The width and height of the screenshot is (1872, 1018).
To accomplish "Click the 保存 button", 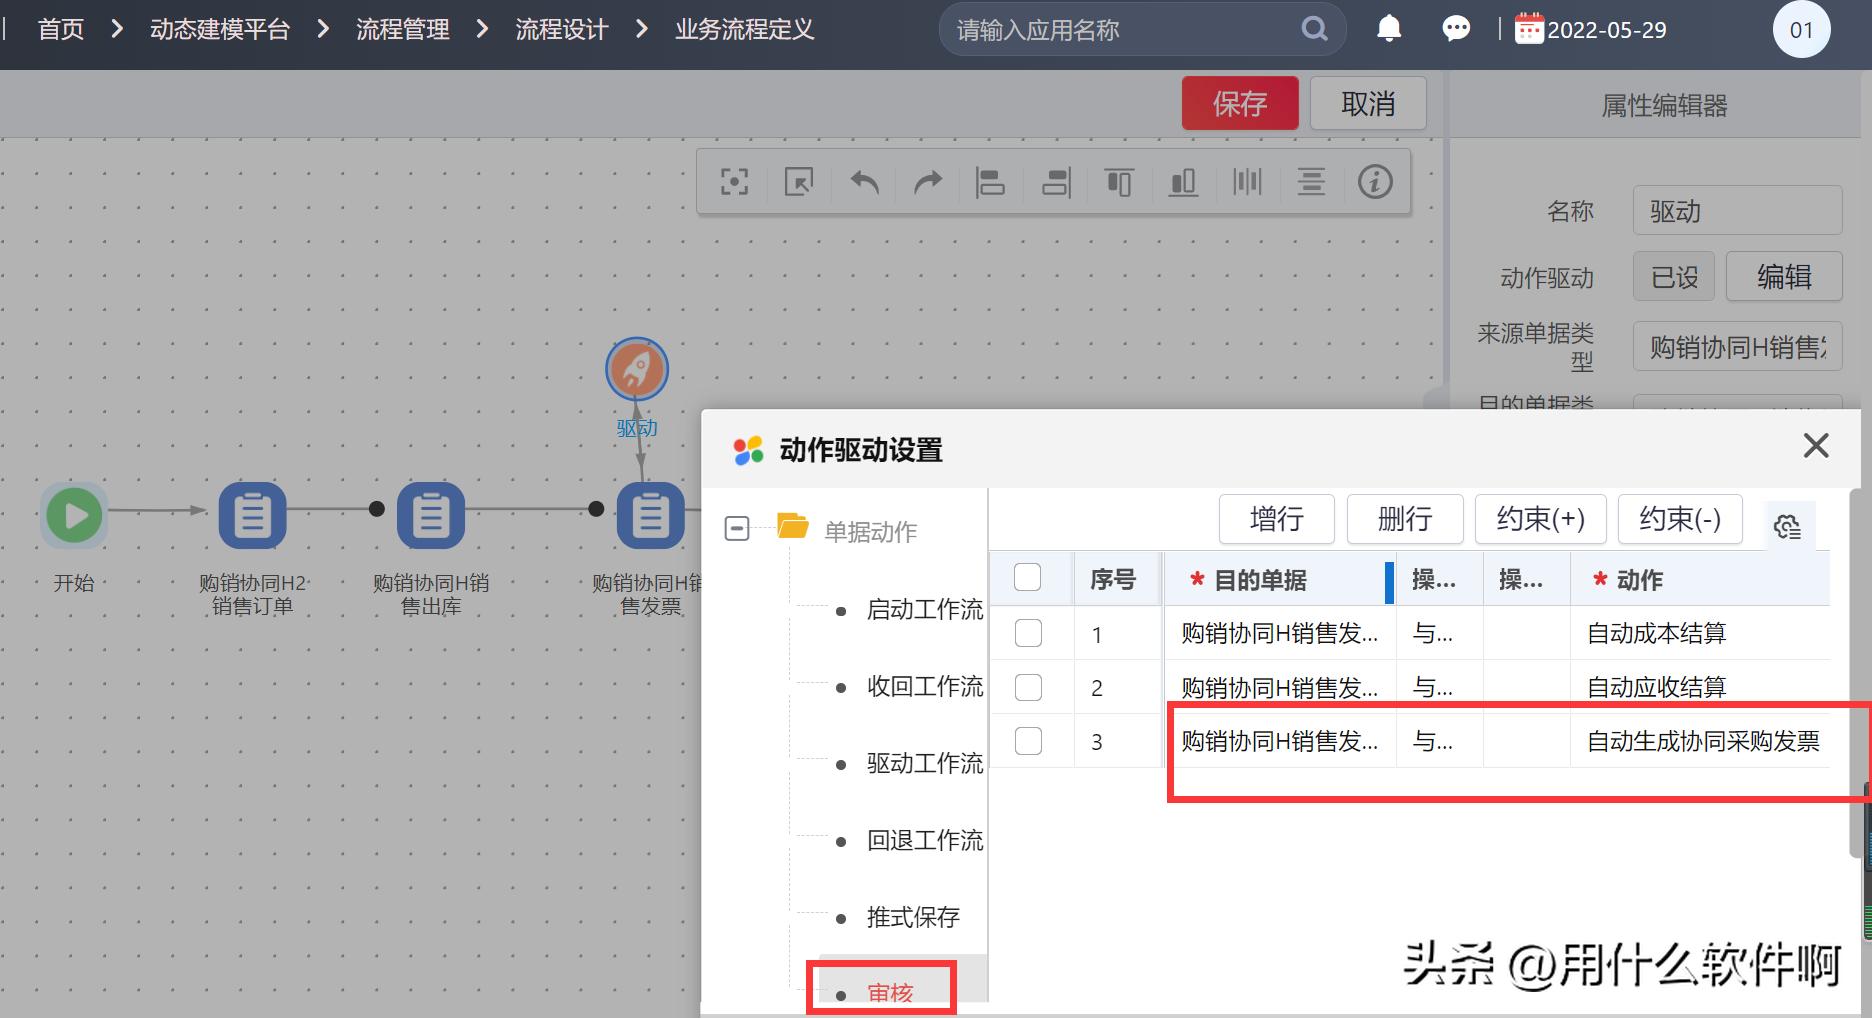I will point(1239,102).
